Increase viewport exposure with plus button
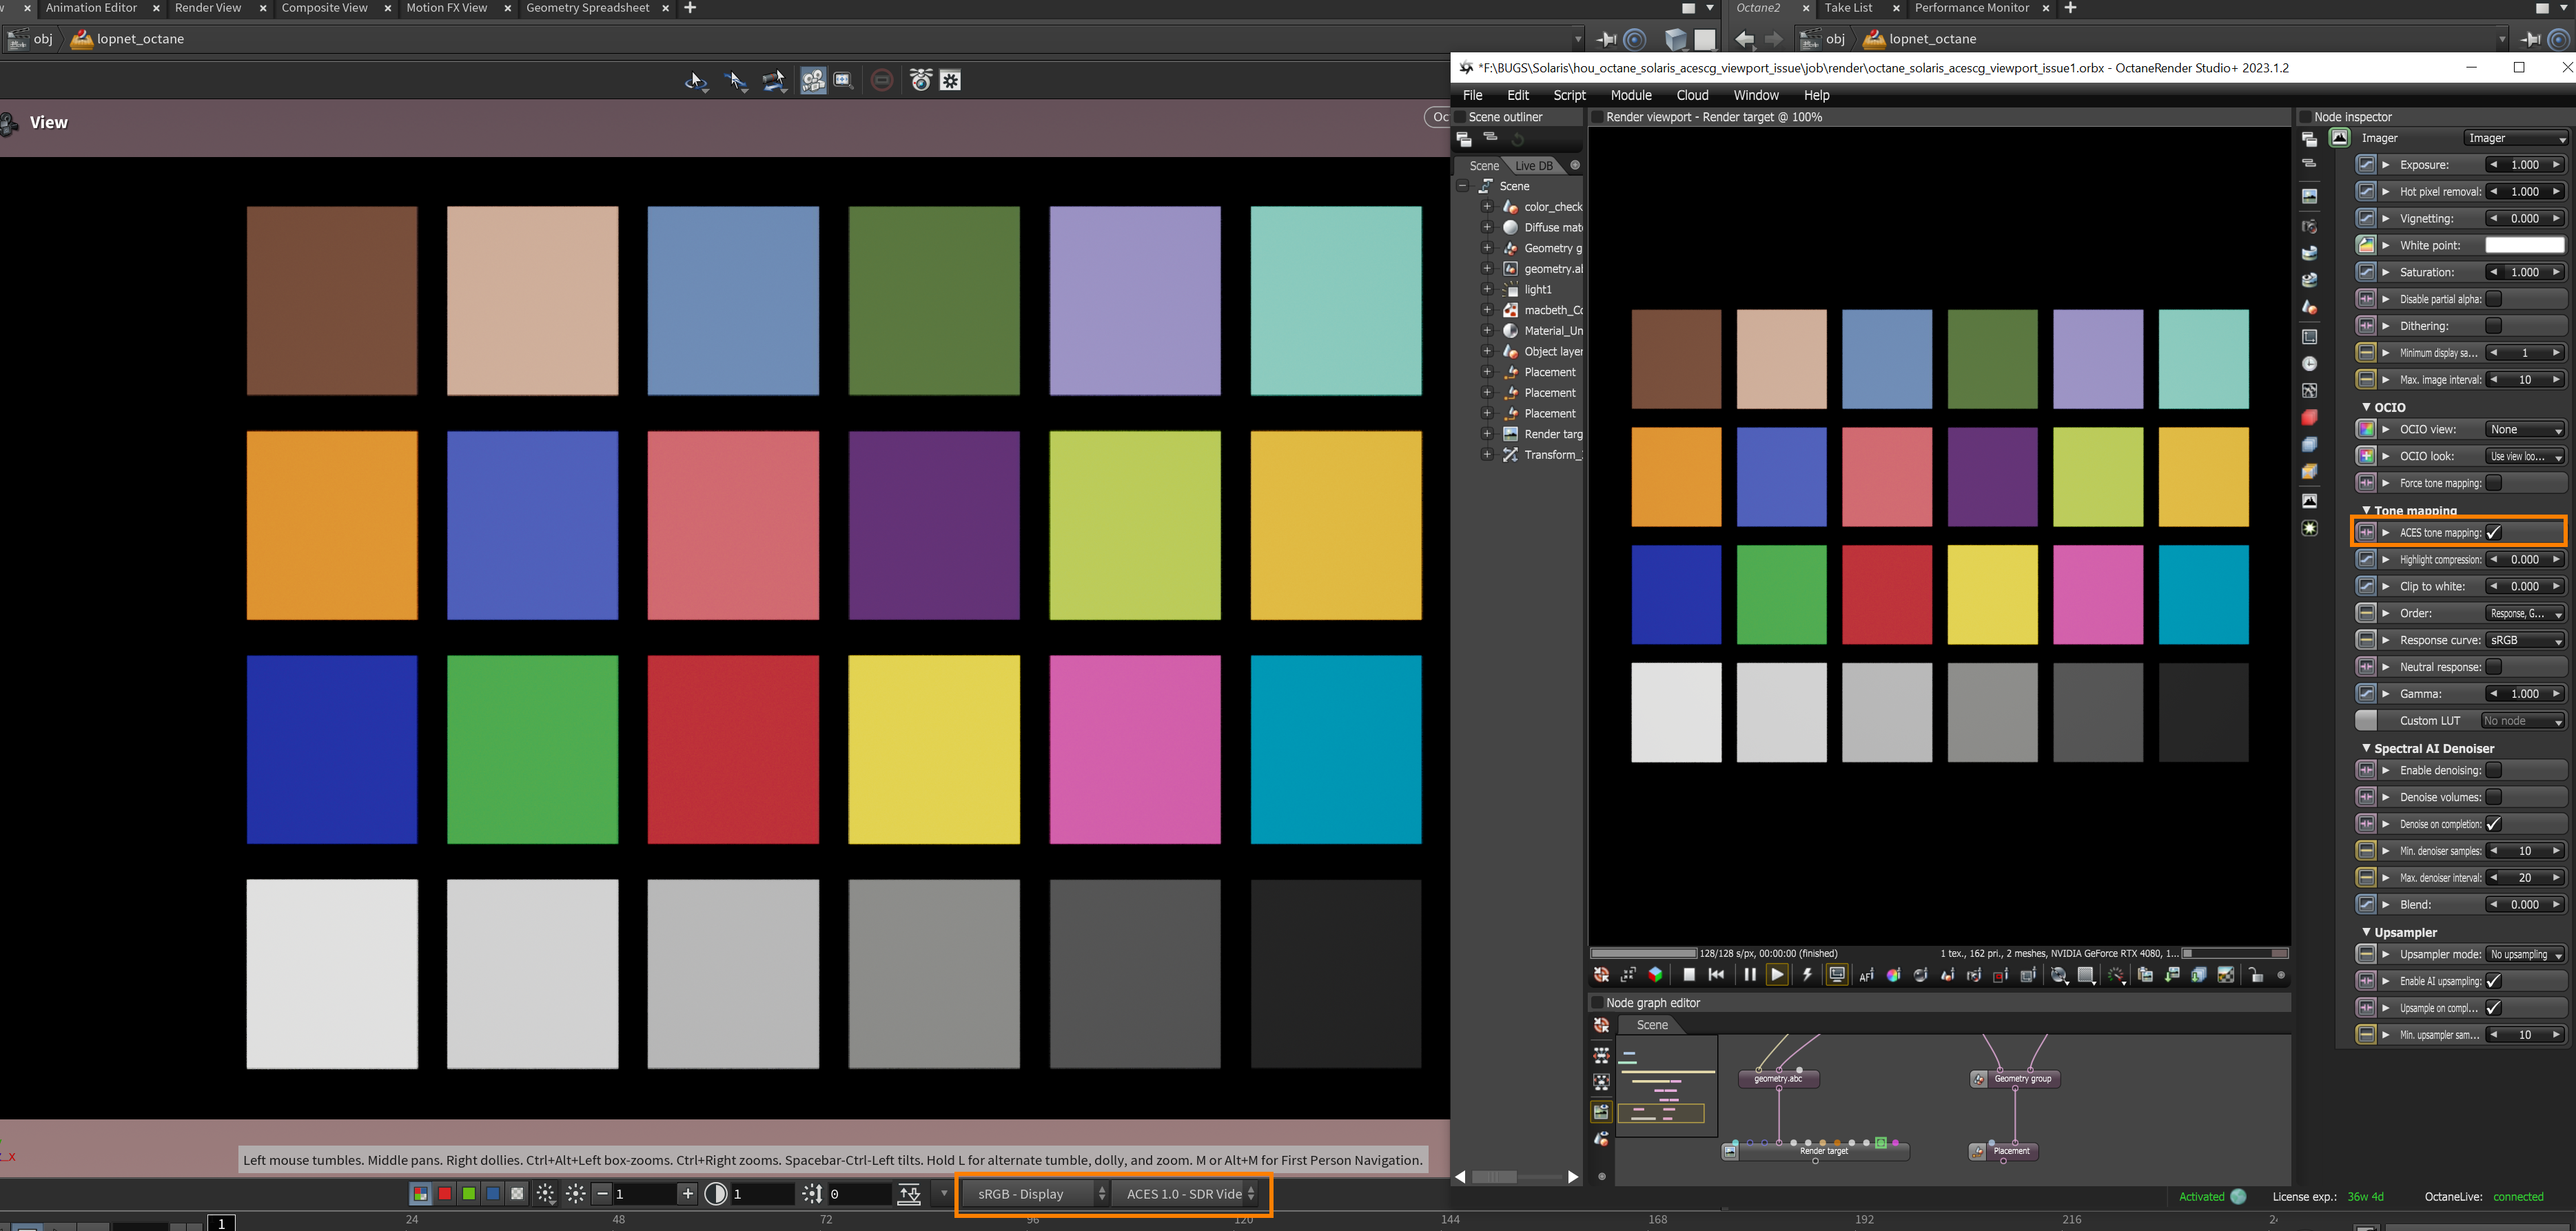This screenshot has width=2576, height=1231. (x=687, y=1194)
